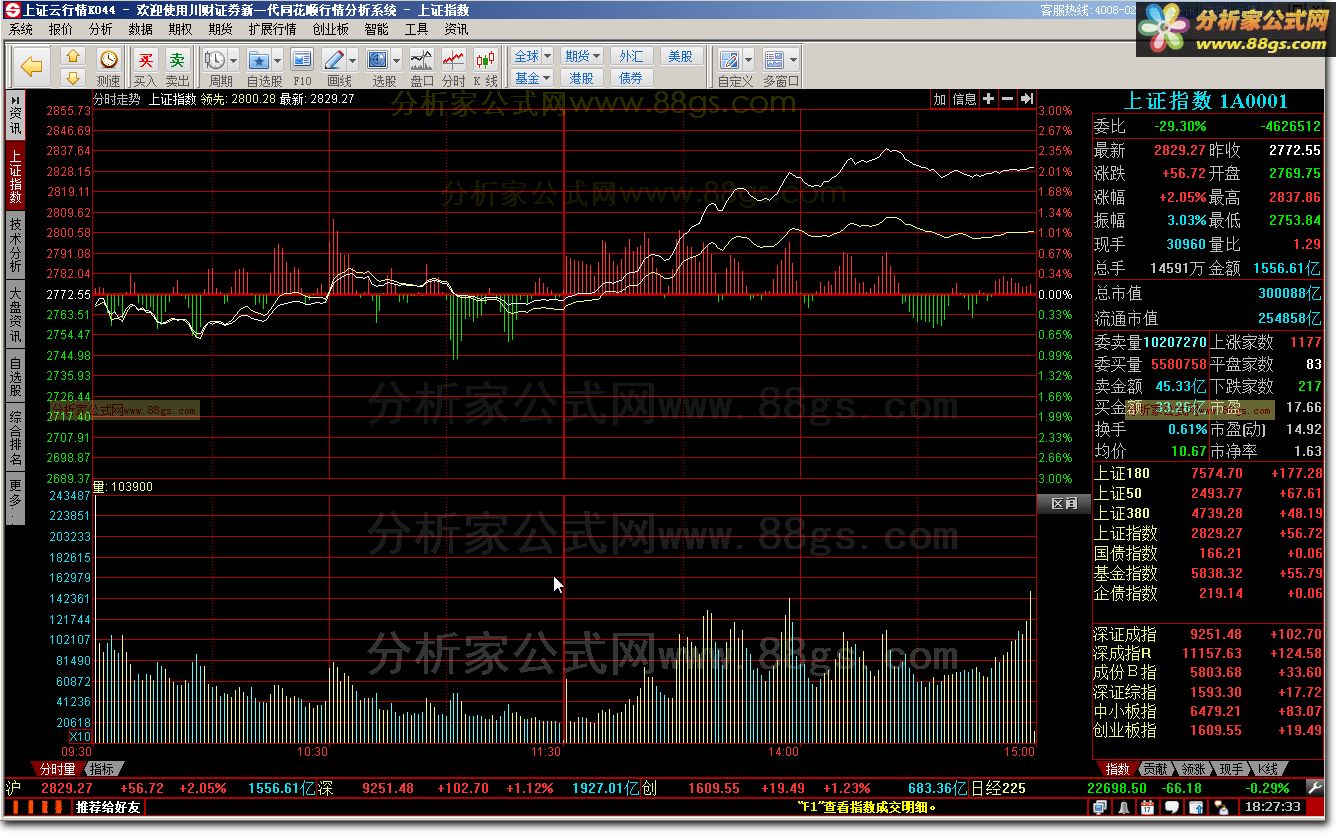This screenshot has height=834, width=1338.
Task: Click the down arrow page button
Action: 72,77
